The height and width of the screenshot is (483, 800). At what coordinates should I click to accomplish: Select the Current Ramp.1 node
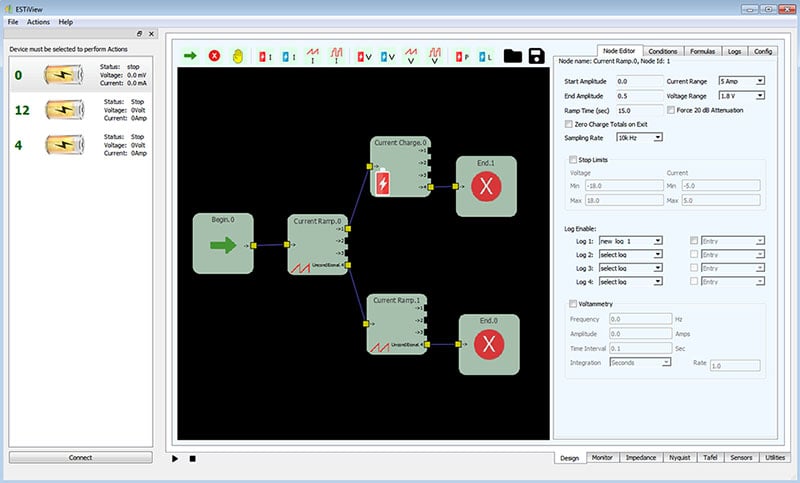pyautogui.click(x=397, y=324)
